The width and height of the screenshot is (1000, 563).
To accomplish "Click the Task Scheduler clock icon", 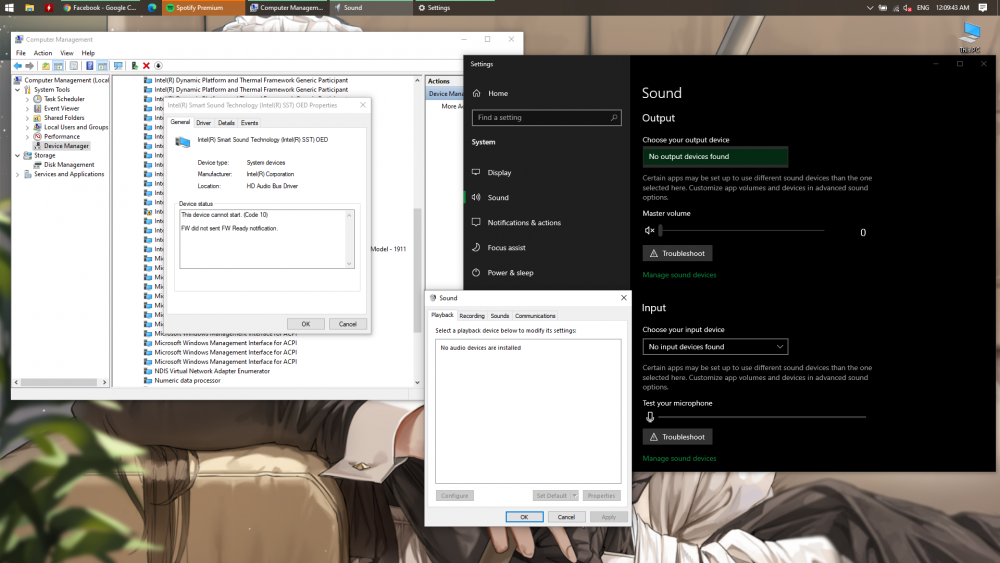I will click(x=38, y=99).
